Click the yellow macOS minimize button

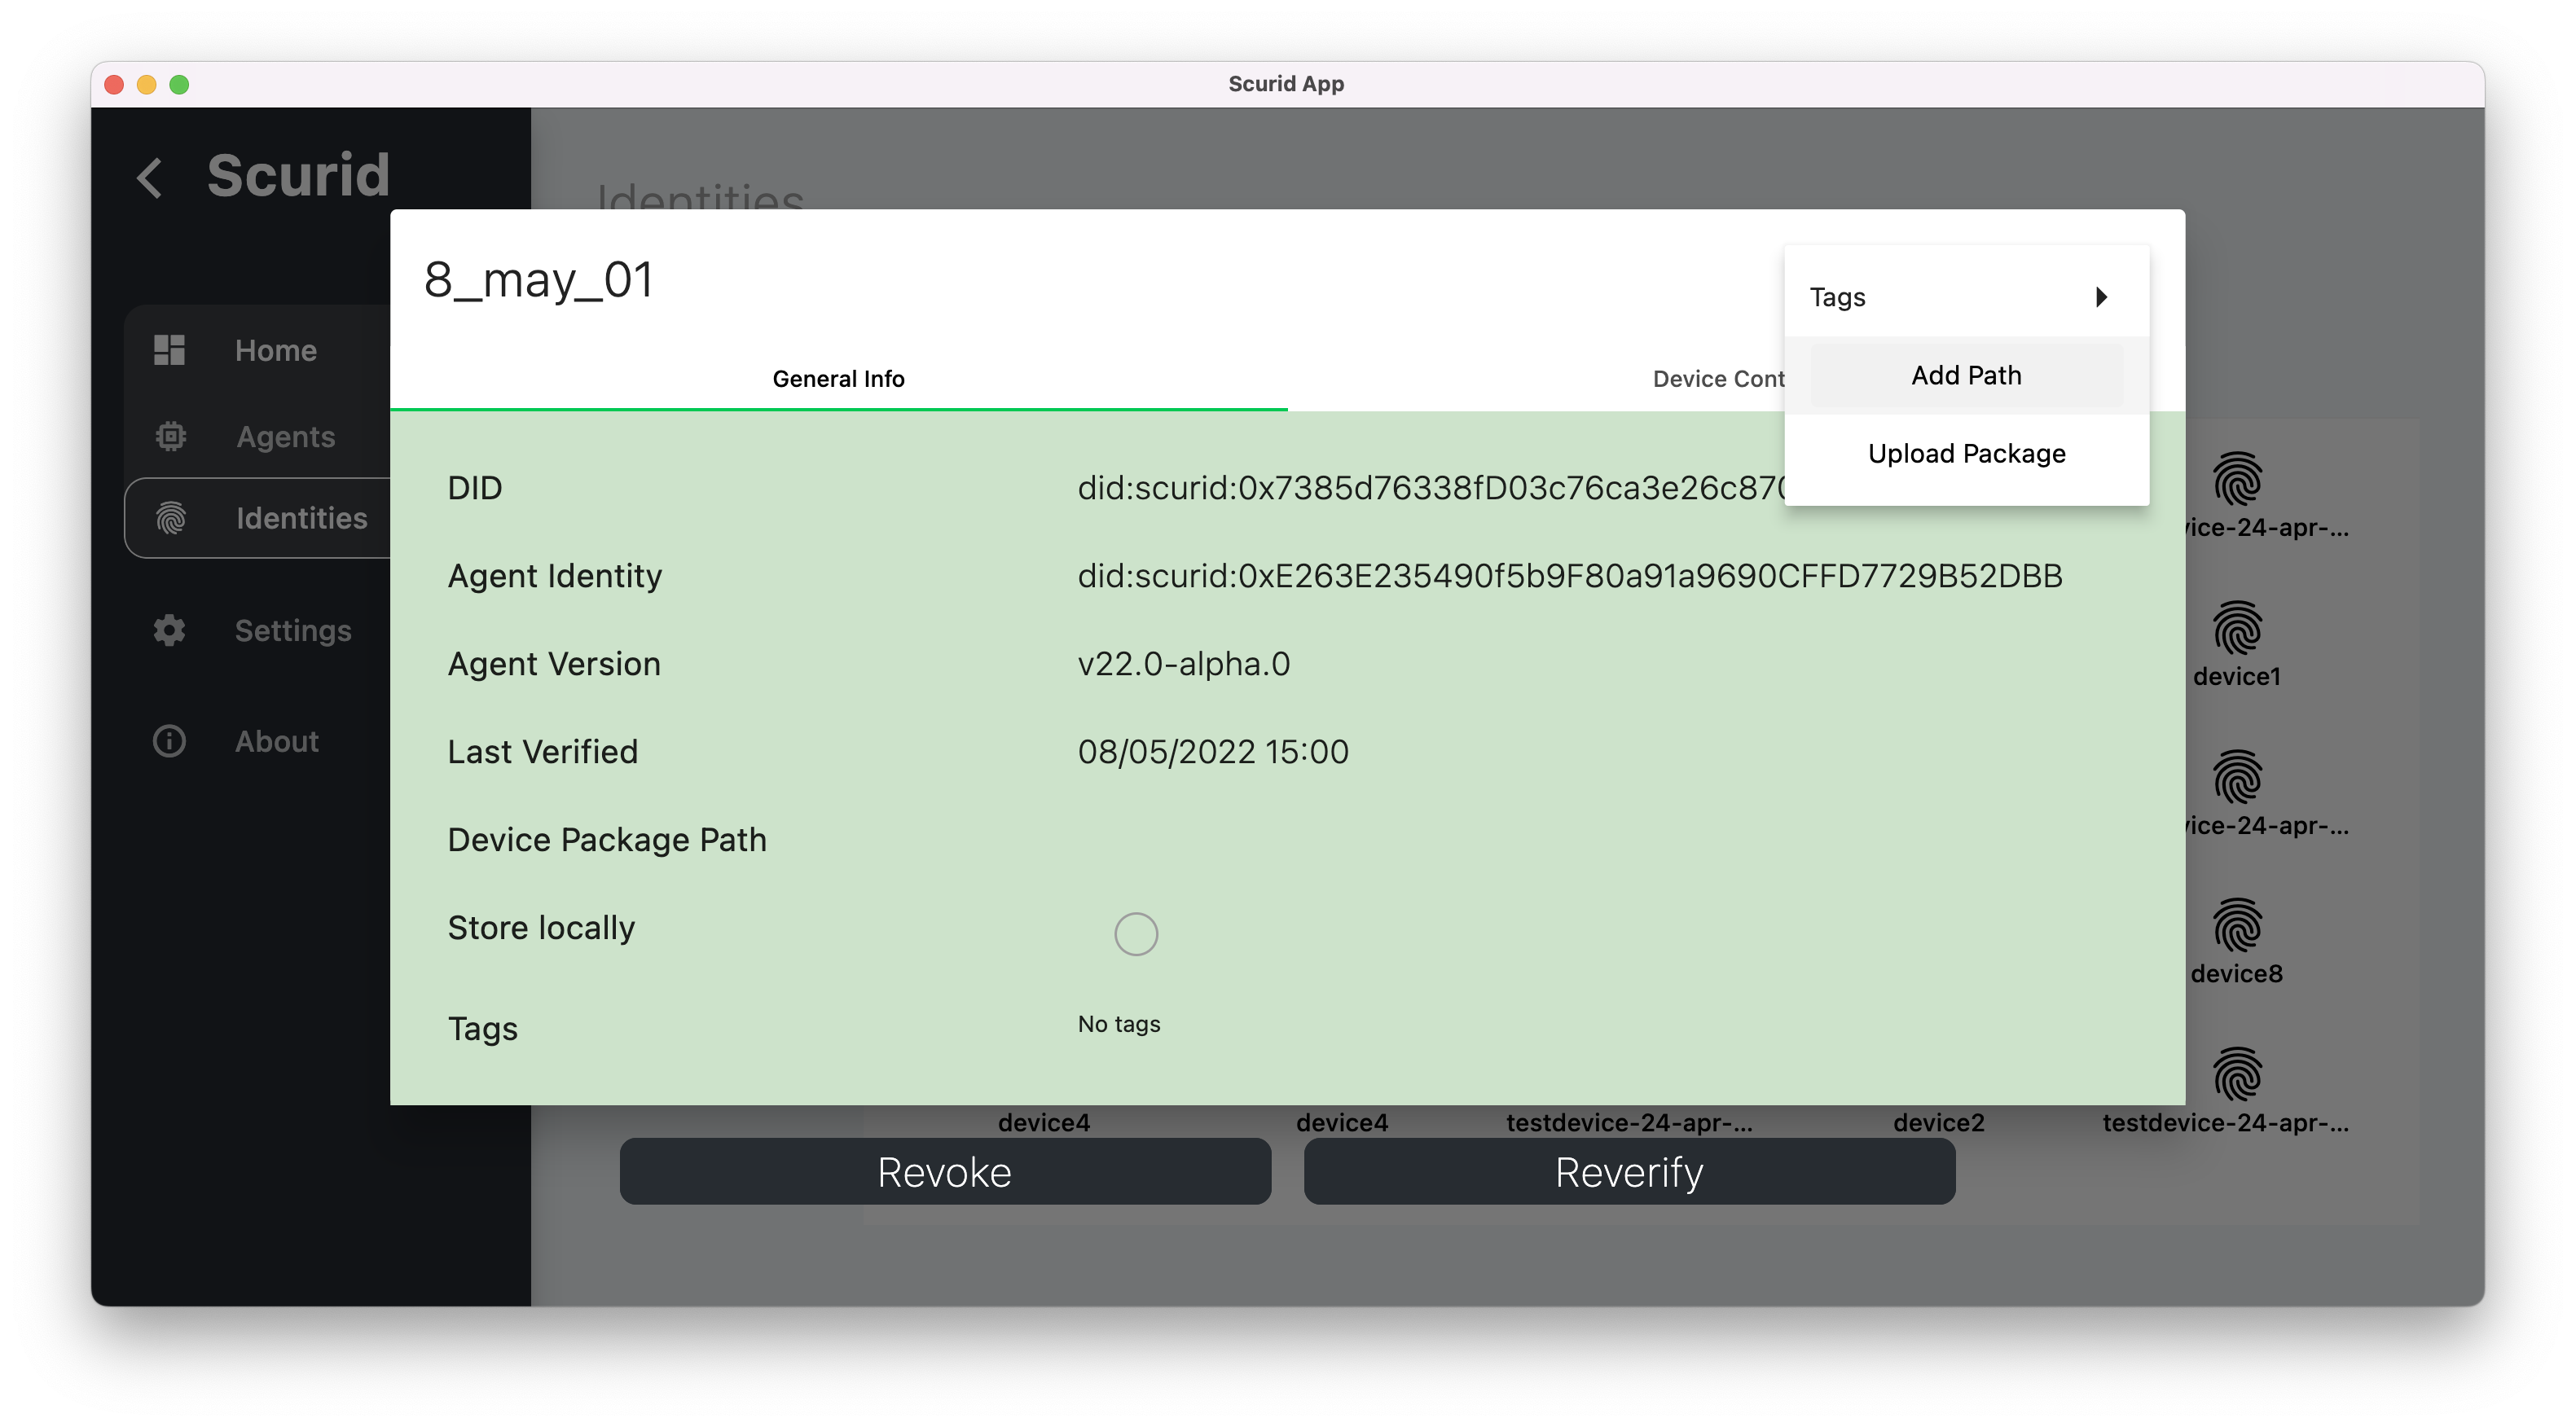click(x=146, y=84)
